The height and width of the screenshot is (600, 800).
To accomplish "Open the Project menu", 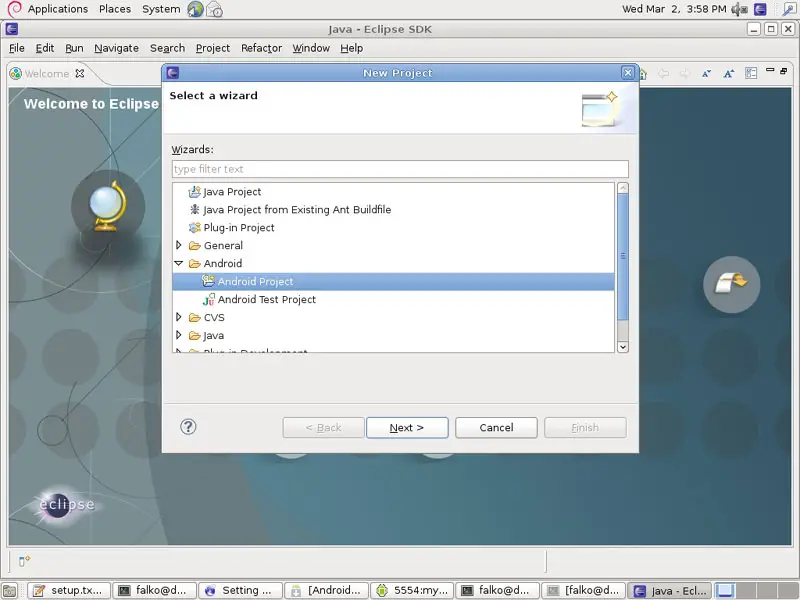I will pyautogui.click(x=213, y=48).
